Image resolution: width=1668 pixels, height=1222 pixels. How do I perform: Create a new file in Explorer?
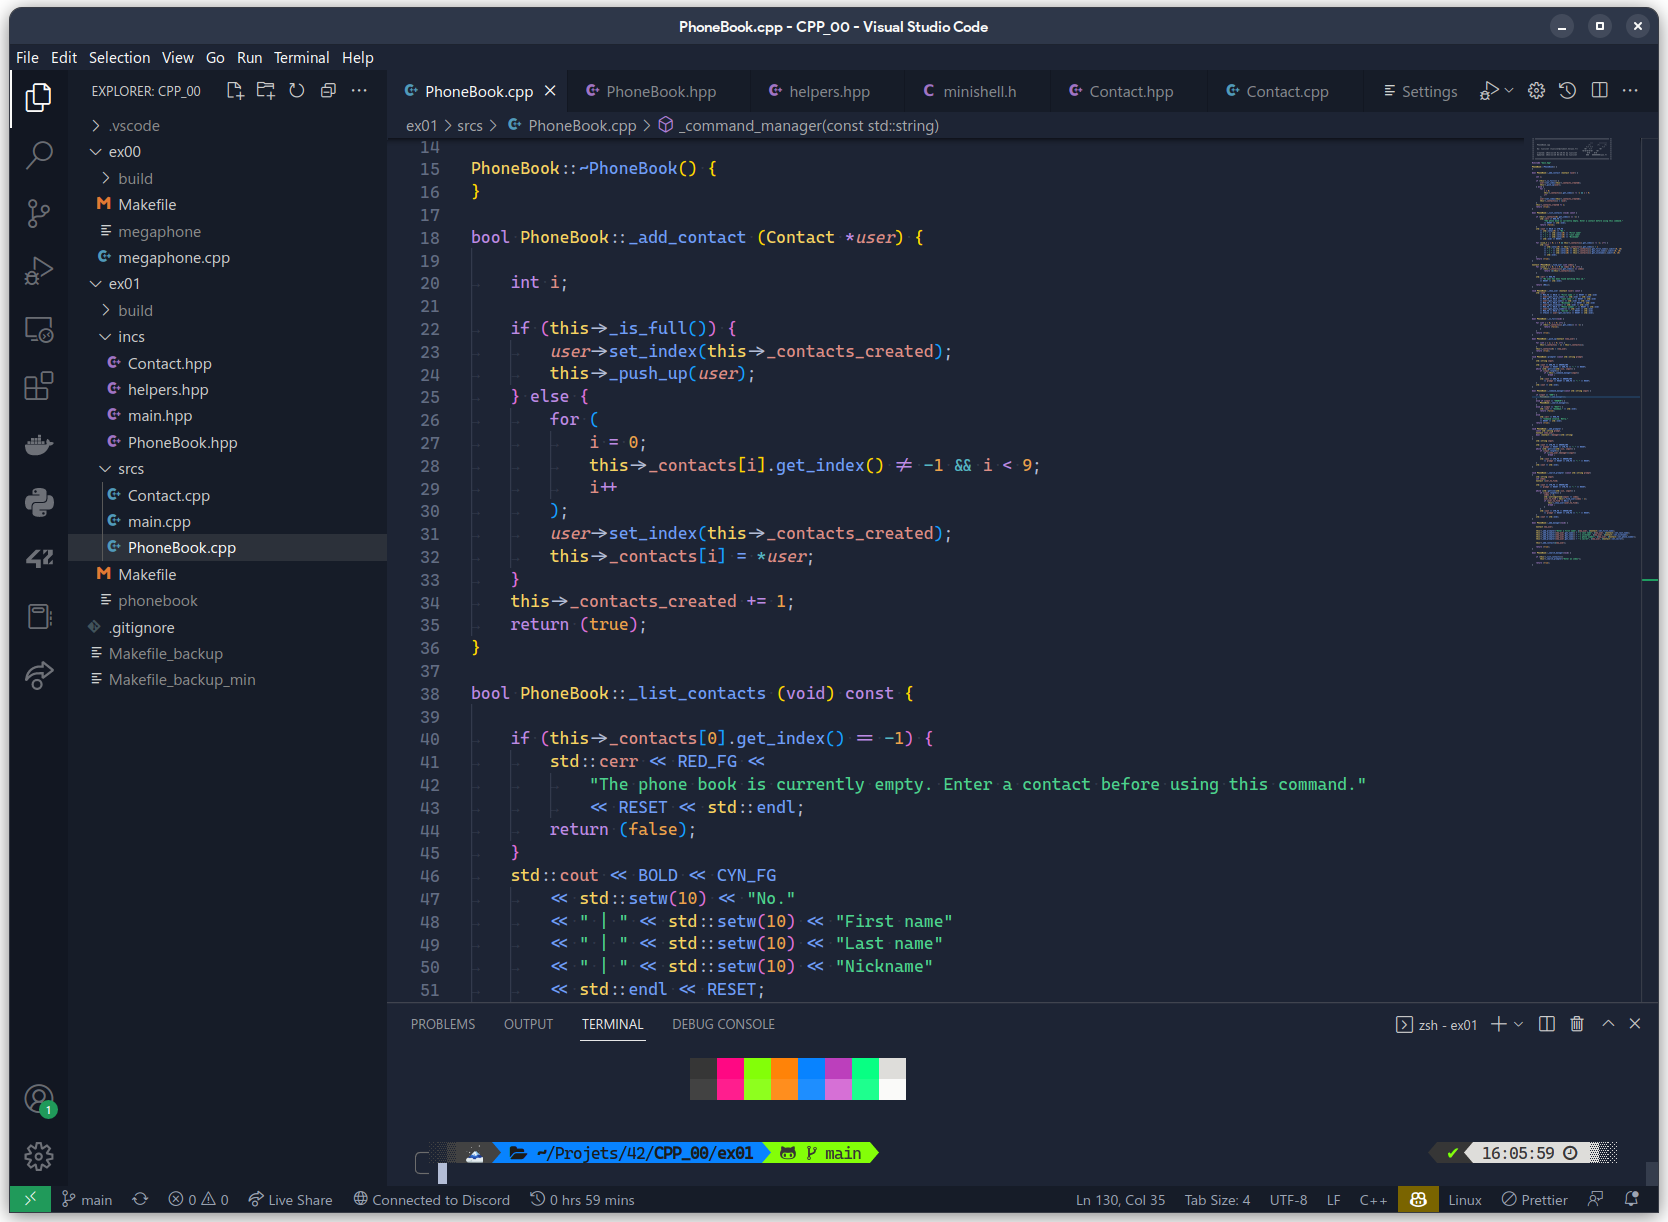pos(235,91)
